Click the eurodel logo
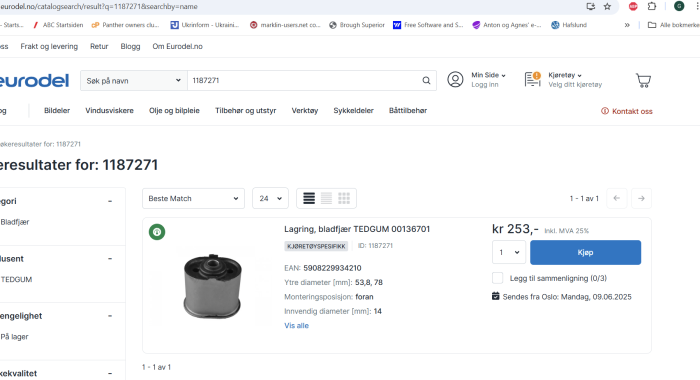 click(x=33, y=81)
